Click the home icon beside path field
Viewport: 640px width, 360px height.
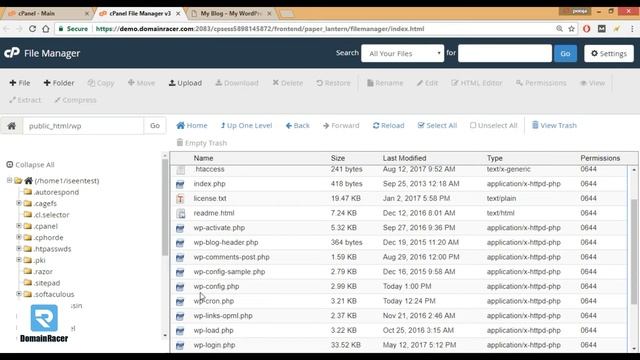click(x=11, y=126)
